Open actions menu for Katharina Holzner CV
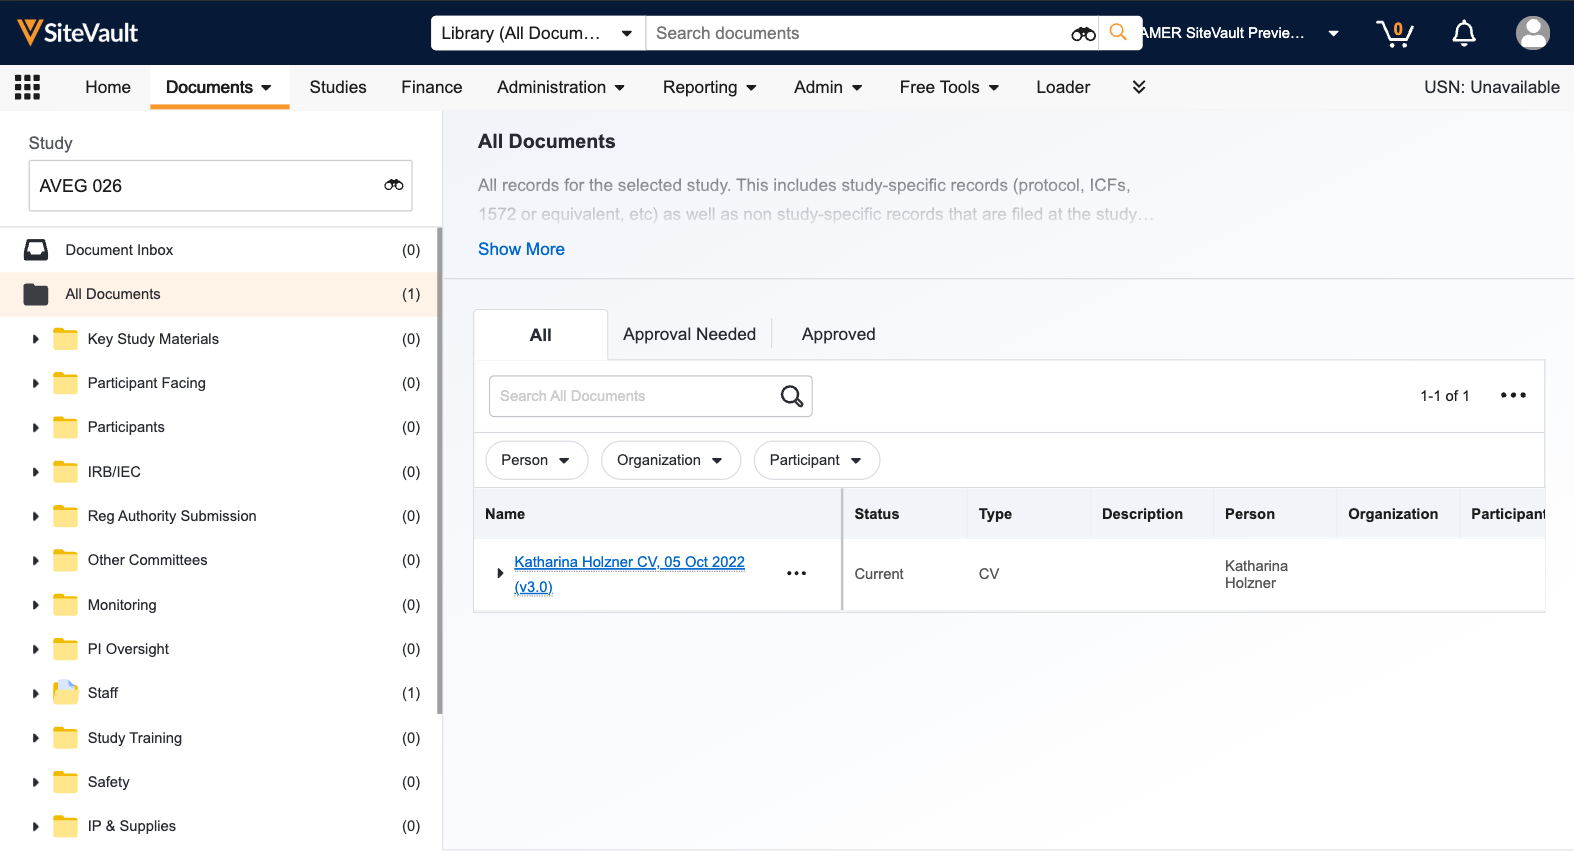Screen dimensions: 1574x851 coord(796,573)
